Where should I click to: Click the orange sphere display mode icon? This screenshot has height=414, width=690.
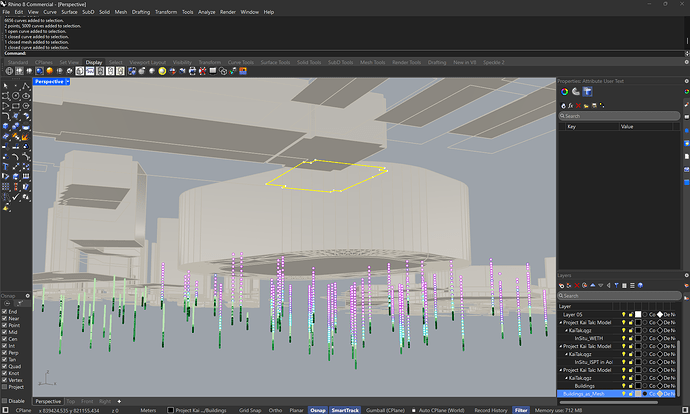pos(49,71)
